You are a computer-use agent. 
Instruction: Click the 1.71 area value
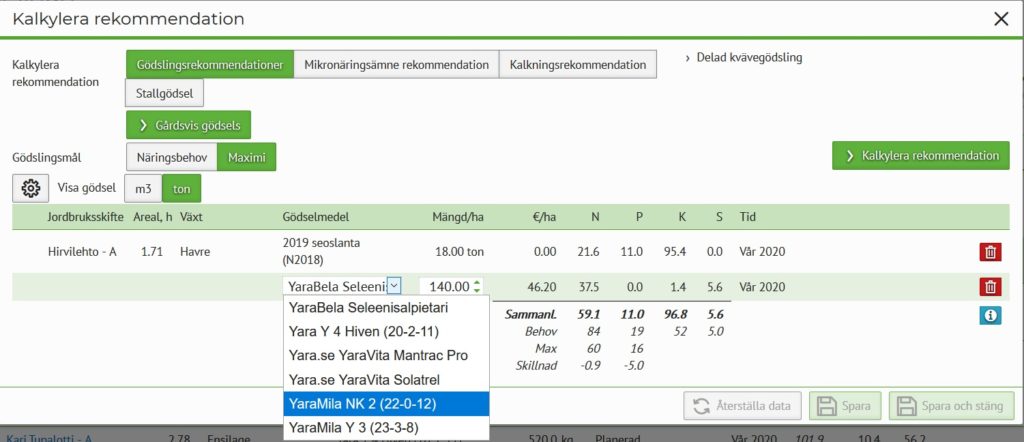coord(150,251)
